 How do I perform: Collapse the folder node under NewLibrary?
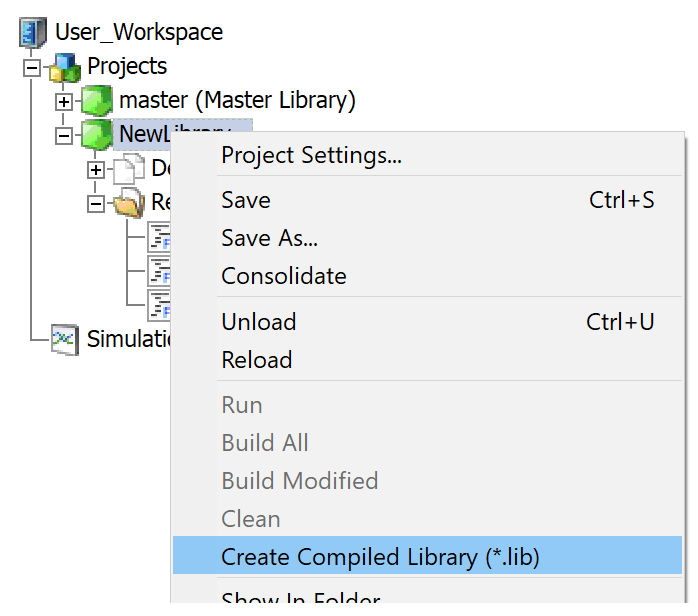click(96, 203)
